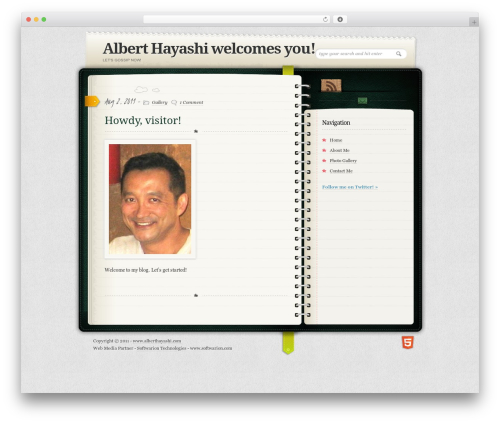Click the Aug 2, 2011 post date

(120, 101)
